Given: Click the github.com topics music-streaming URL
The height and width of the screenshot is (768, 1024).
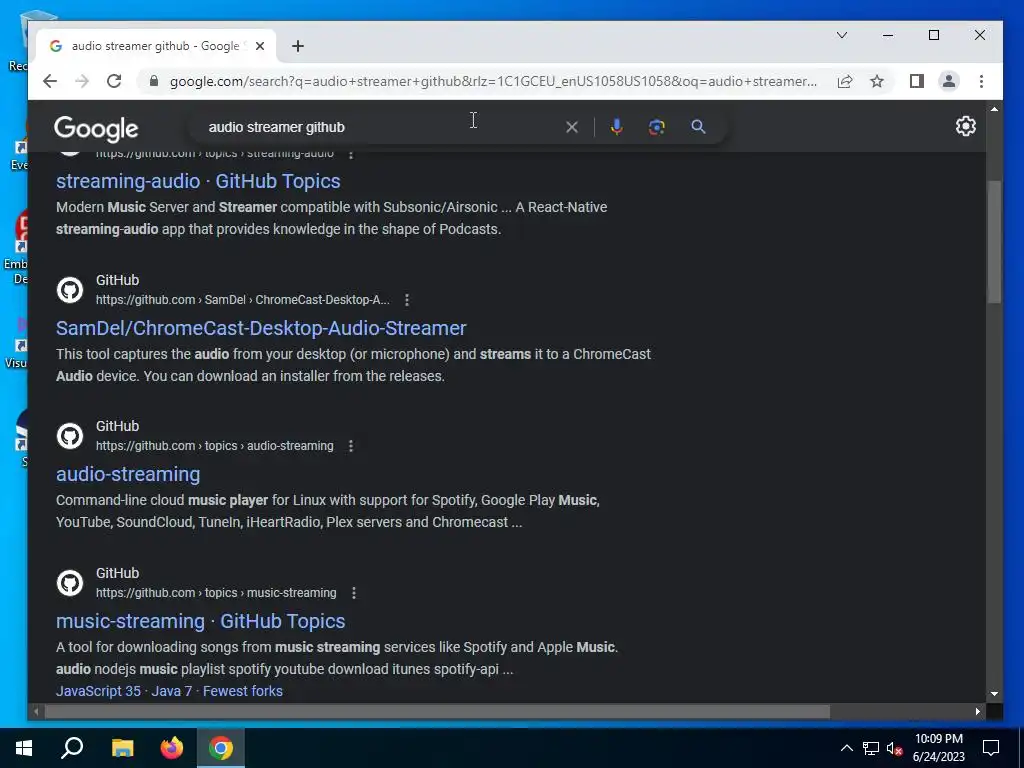Looking at the screenshot, I should [216, 593].
